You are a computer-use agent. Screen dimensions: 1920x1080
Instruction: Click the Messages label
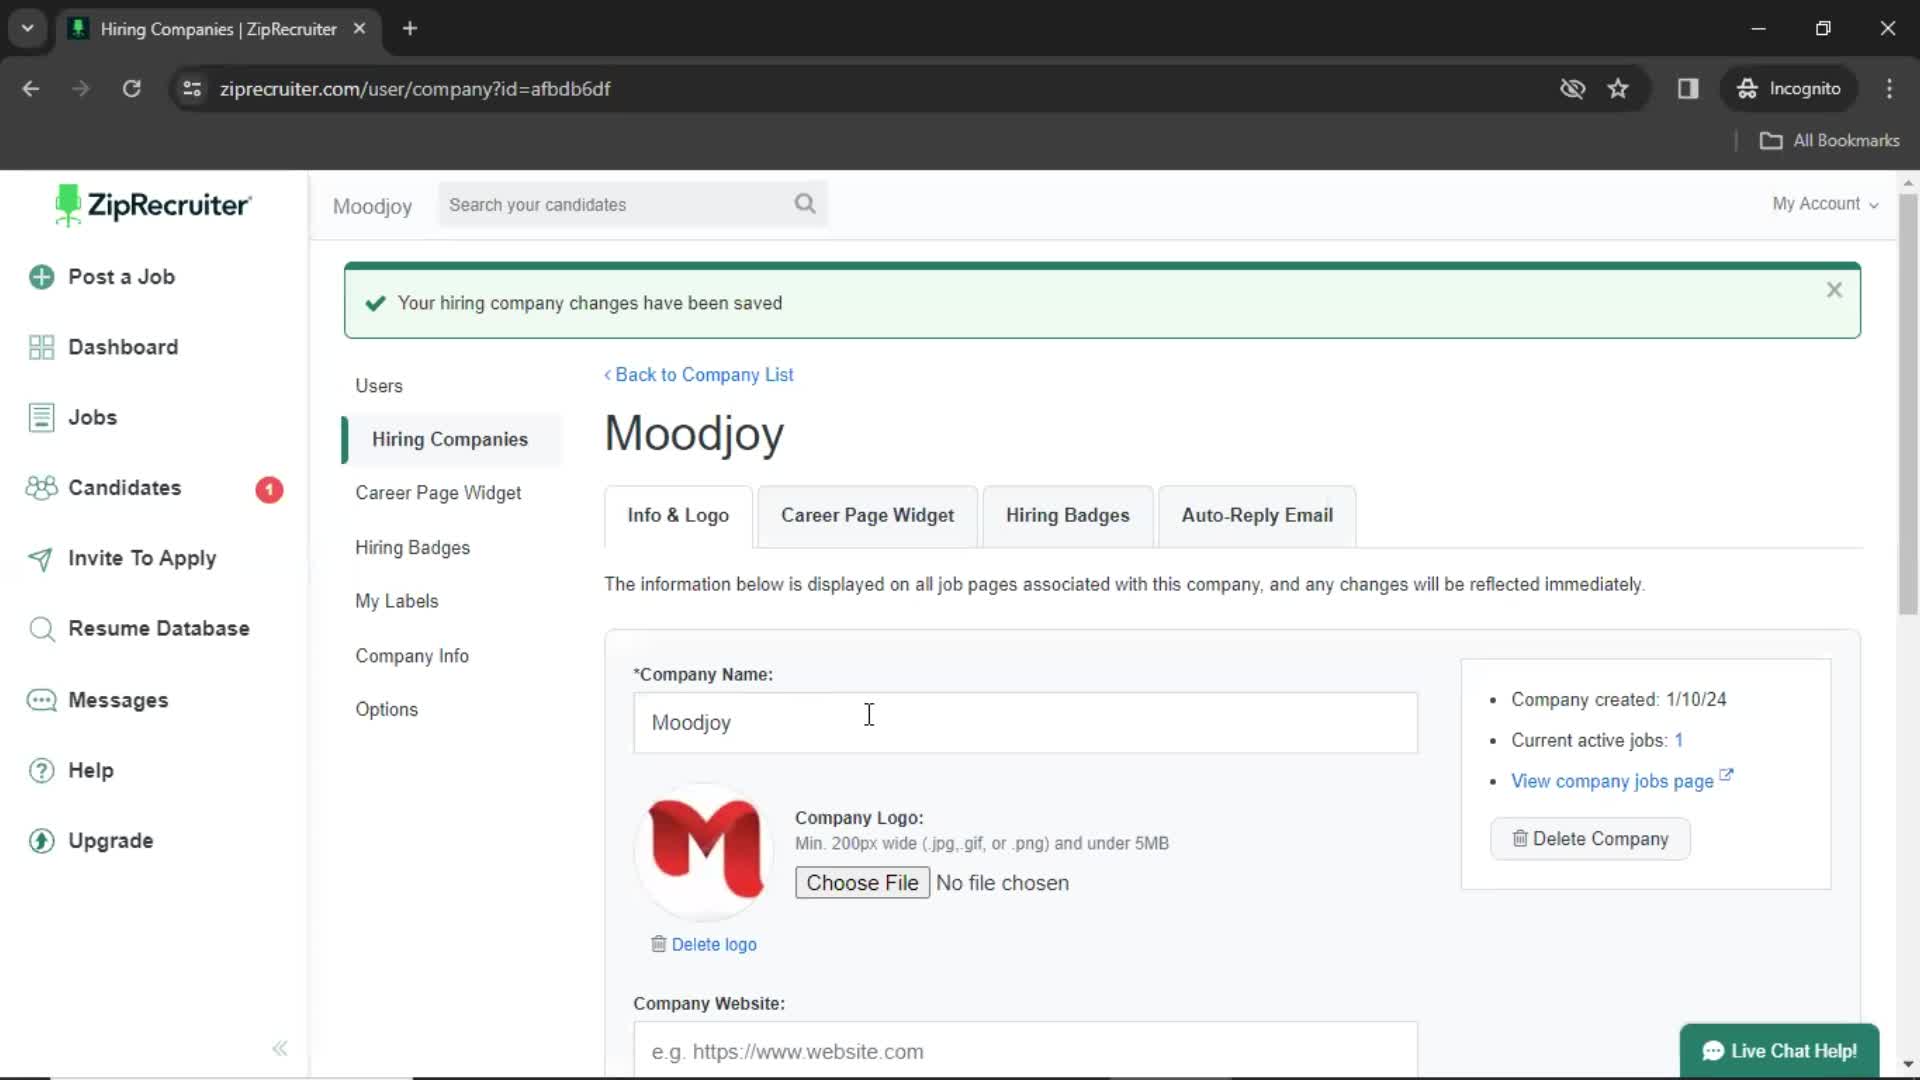(x=118, y=700)
